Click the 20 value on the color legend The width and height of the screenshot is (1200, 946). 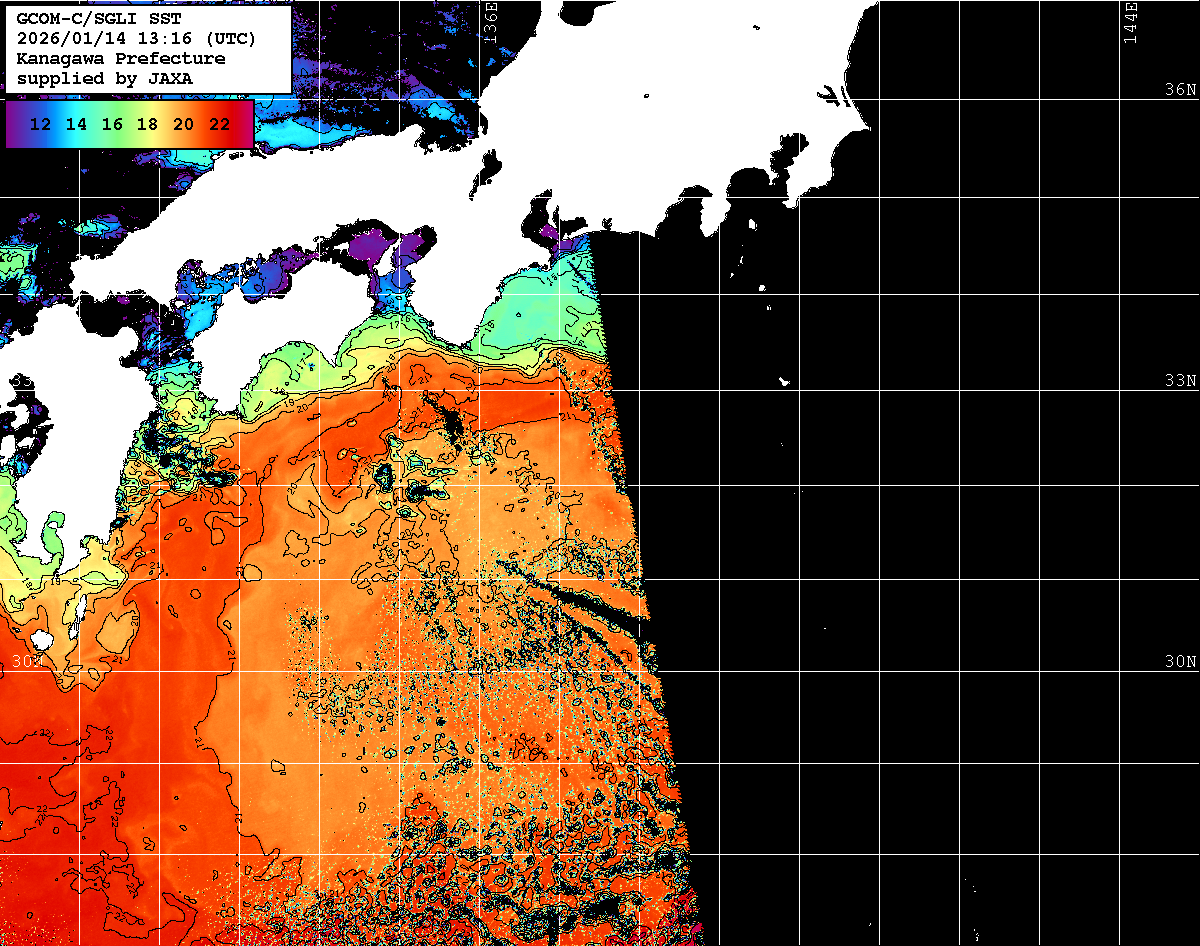pyautogui.click(x=183, y=125)
